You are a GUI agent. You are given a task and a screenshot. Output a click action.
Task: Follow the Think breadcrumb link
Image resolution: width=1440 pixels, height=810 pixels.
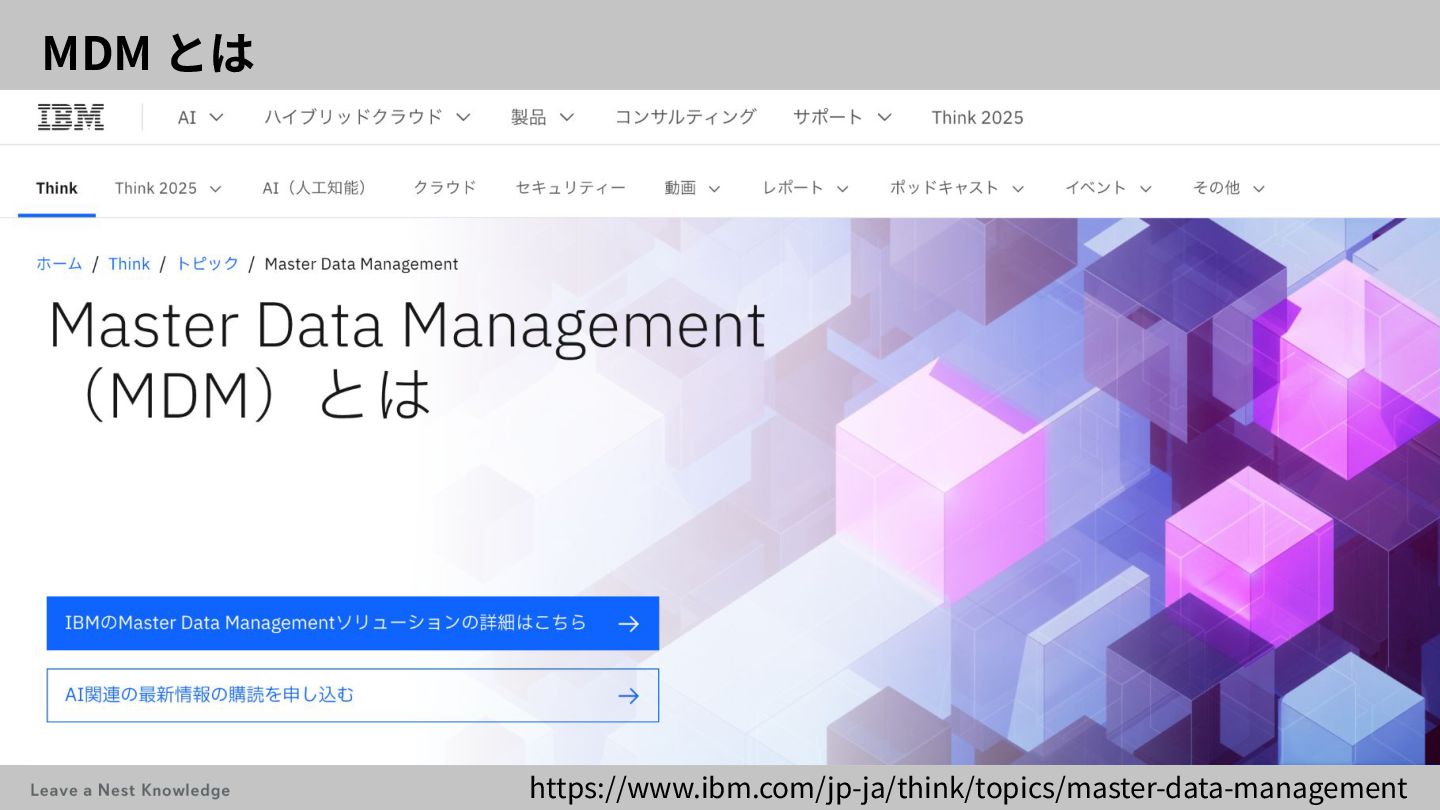tap(129, 264)
